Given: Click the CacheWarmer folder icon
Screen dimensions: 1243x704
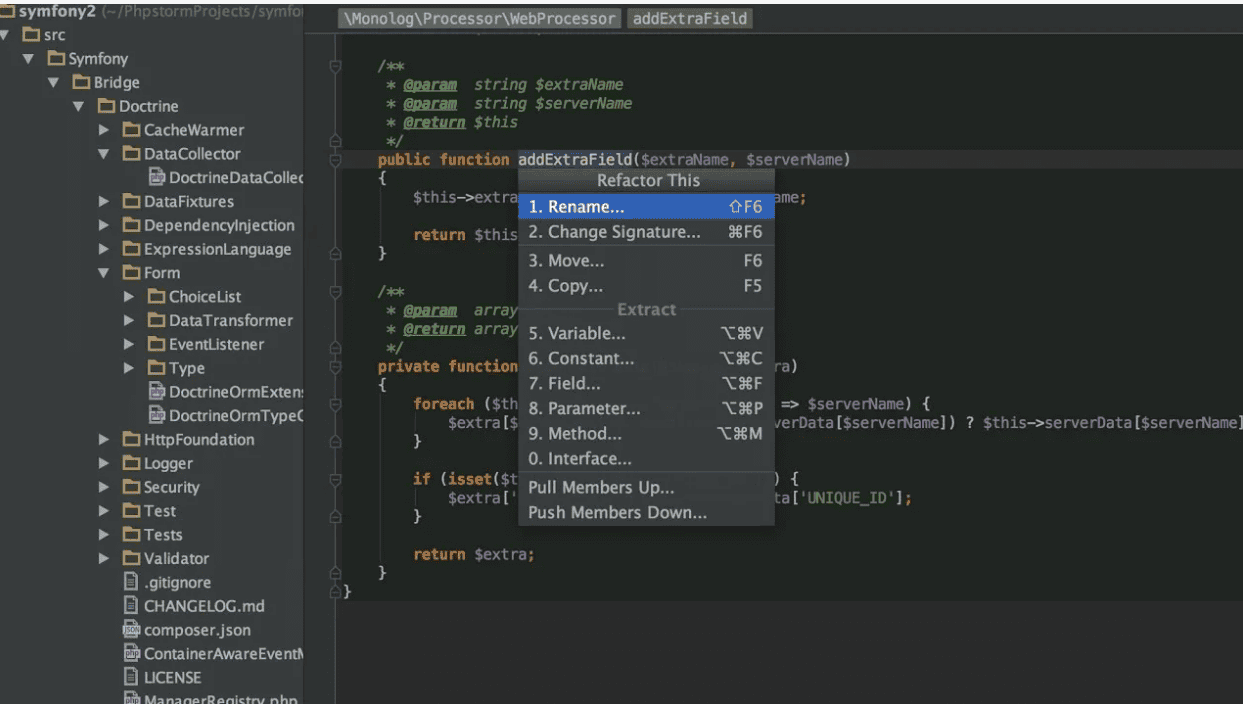Looking at the screenshot, I should (x=131, y=130).
